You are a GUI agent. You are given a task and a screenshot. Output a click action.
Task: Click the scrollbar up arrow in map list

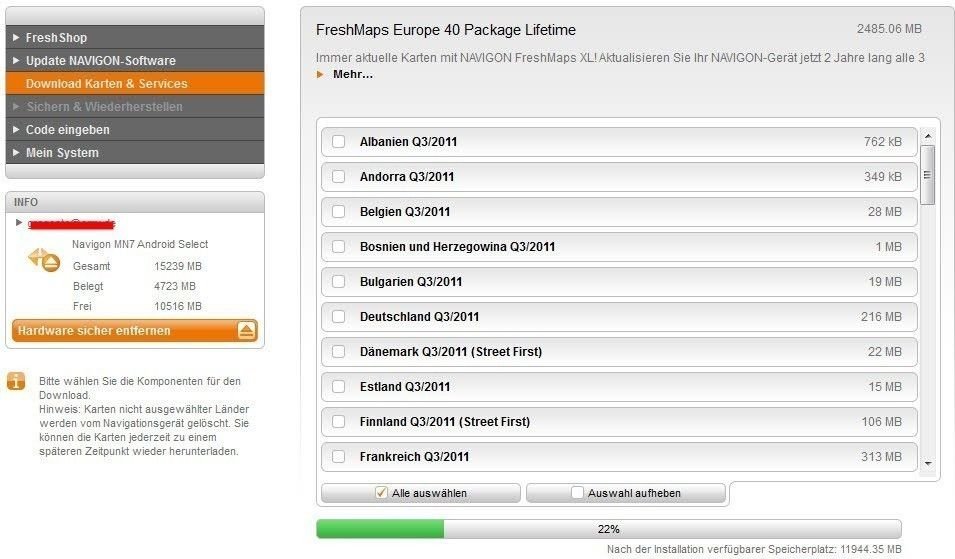pyautogui.click(x=928, y=136)
